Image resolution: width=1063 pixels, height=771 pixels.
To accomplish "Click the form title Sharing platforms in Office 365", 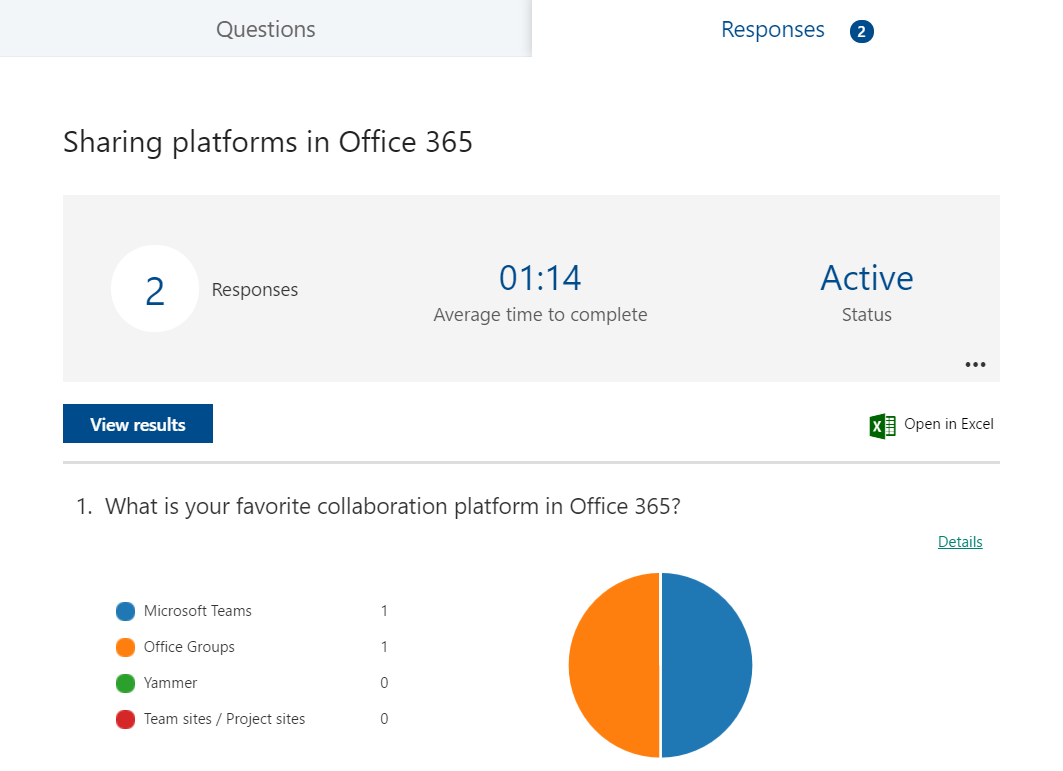I will pyautogui.click(x=268, y=142).
